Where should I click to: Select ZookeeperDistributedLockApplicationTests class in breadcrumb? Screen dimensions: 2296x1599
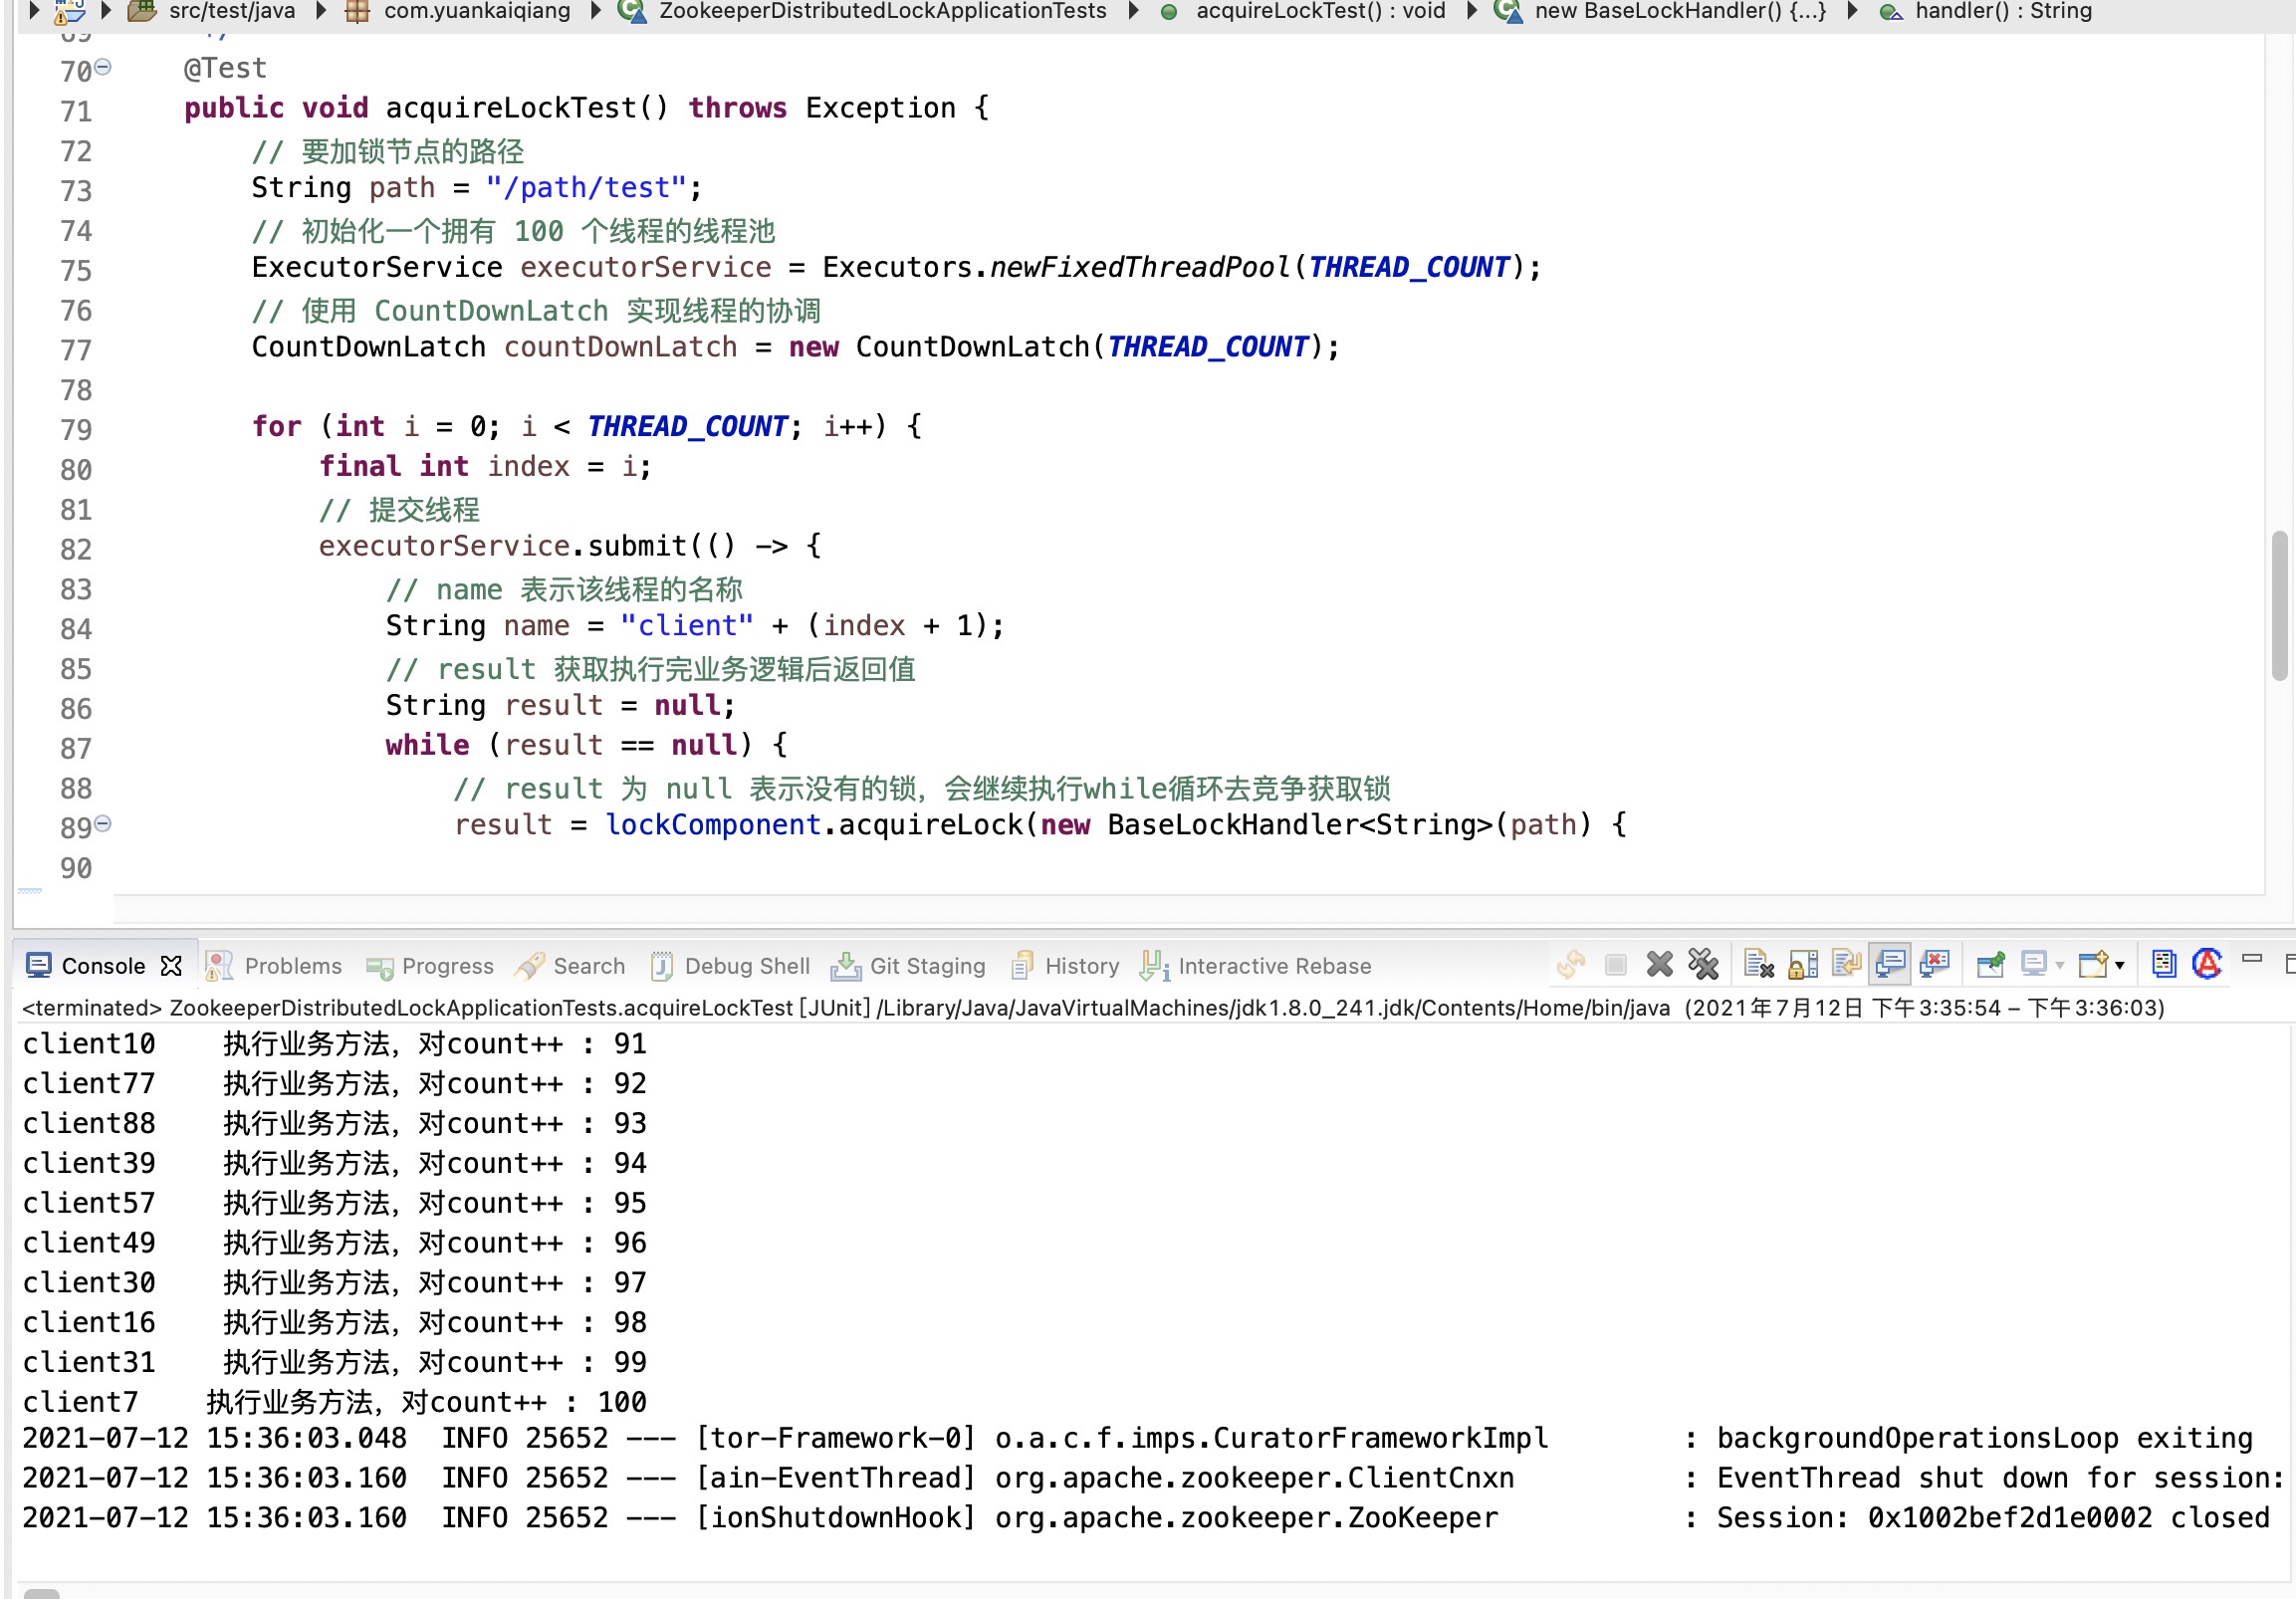[x=883, y=11]
